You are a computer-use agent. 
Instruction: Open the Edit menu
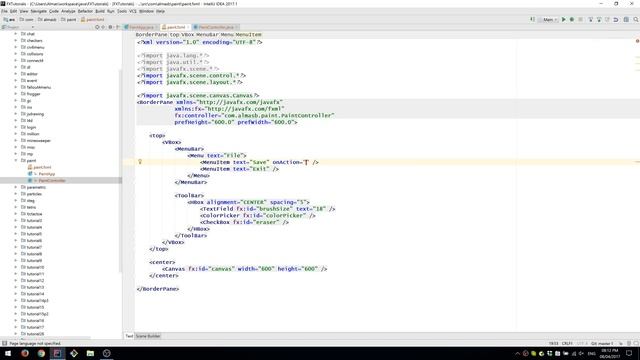[13, 11]
